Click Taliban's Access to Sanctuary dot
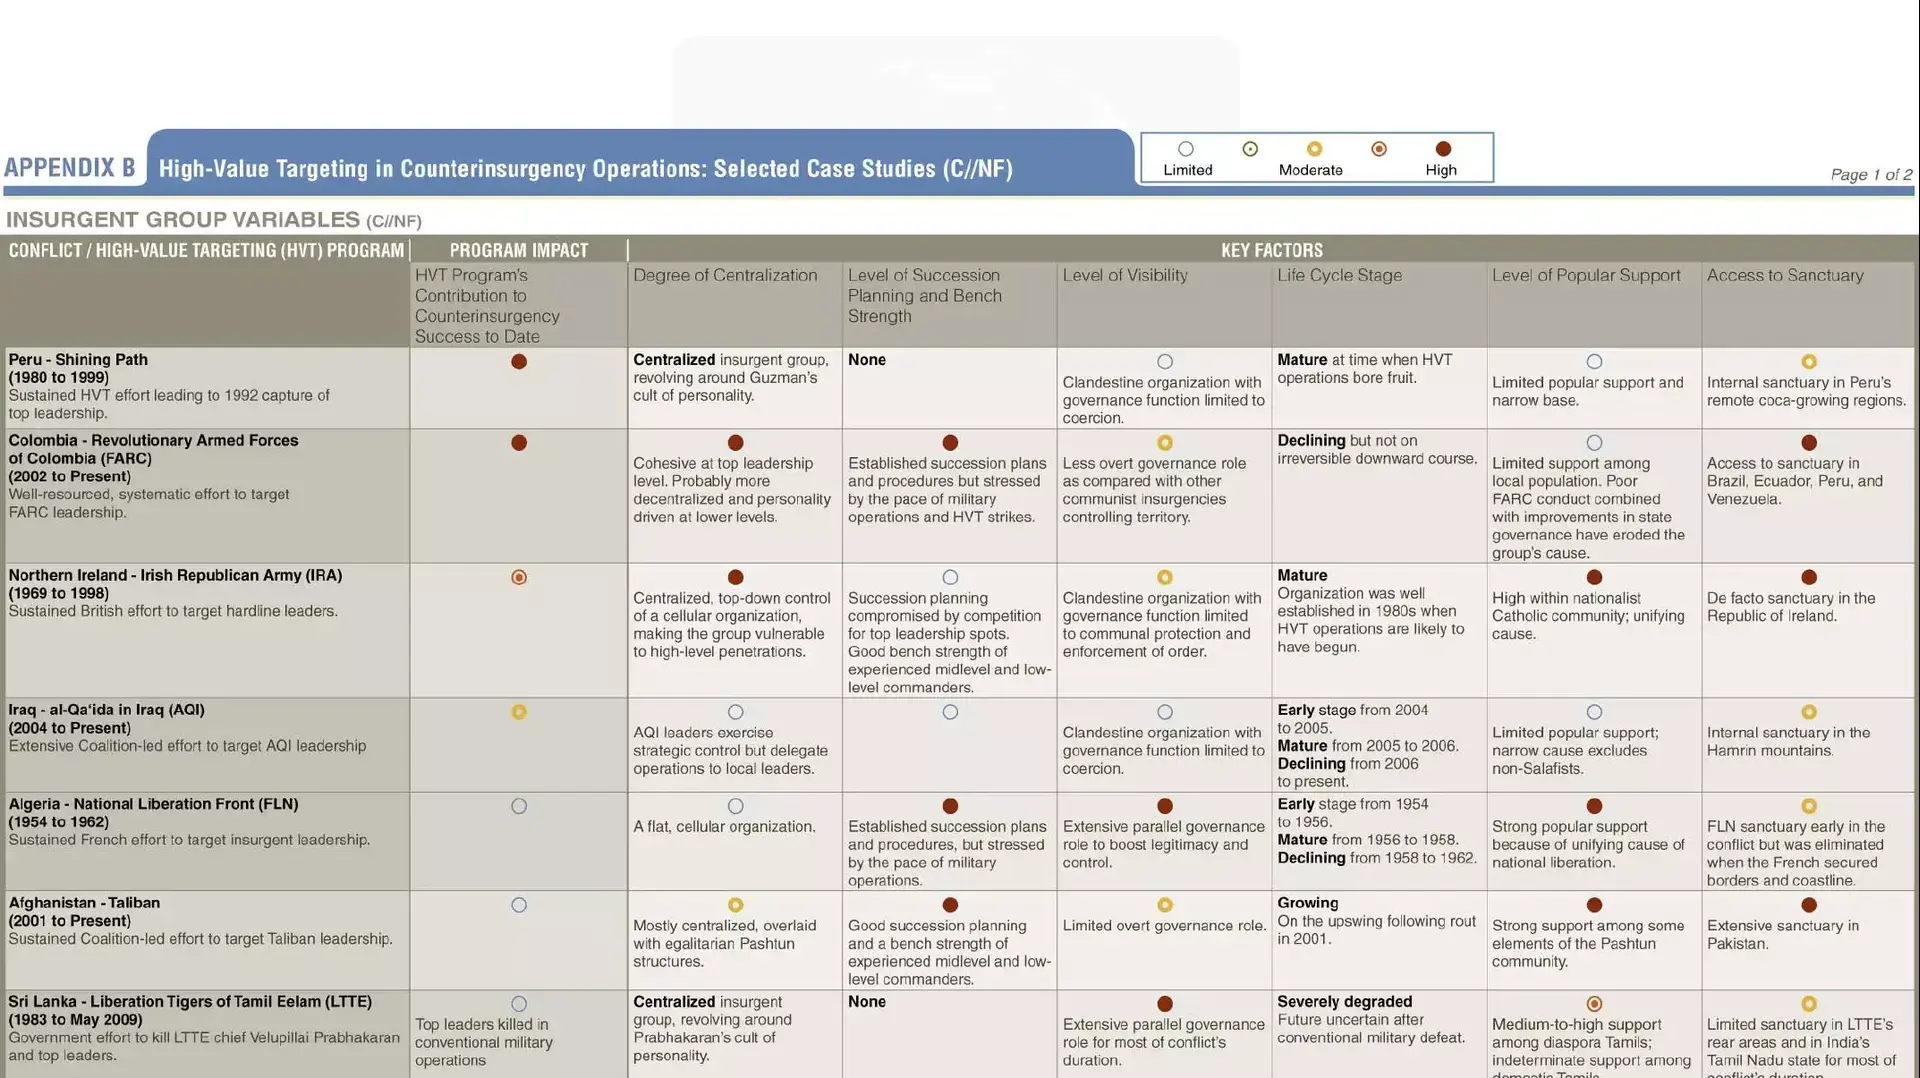Viewport: 1920px width, 1078px height. point(1809,905)
